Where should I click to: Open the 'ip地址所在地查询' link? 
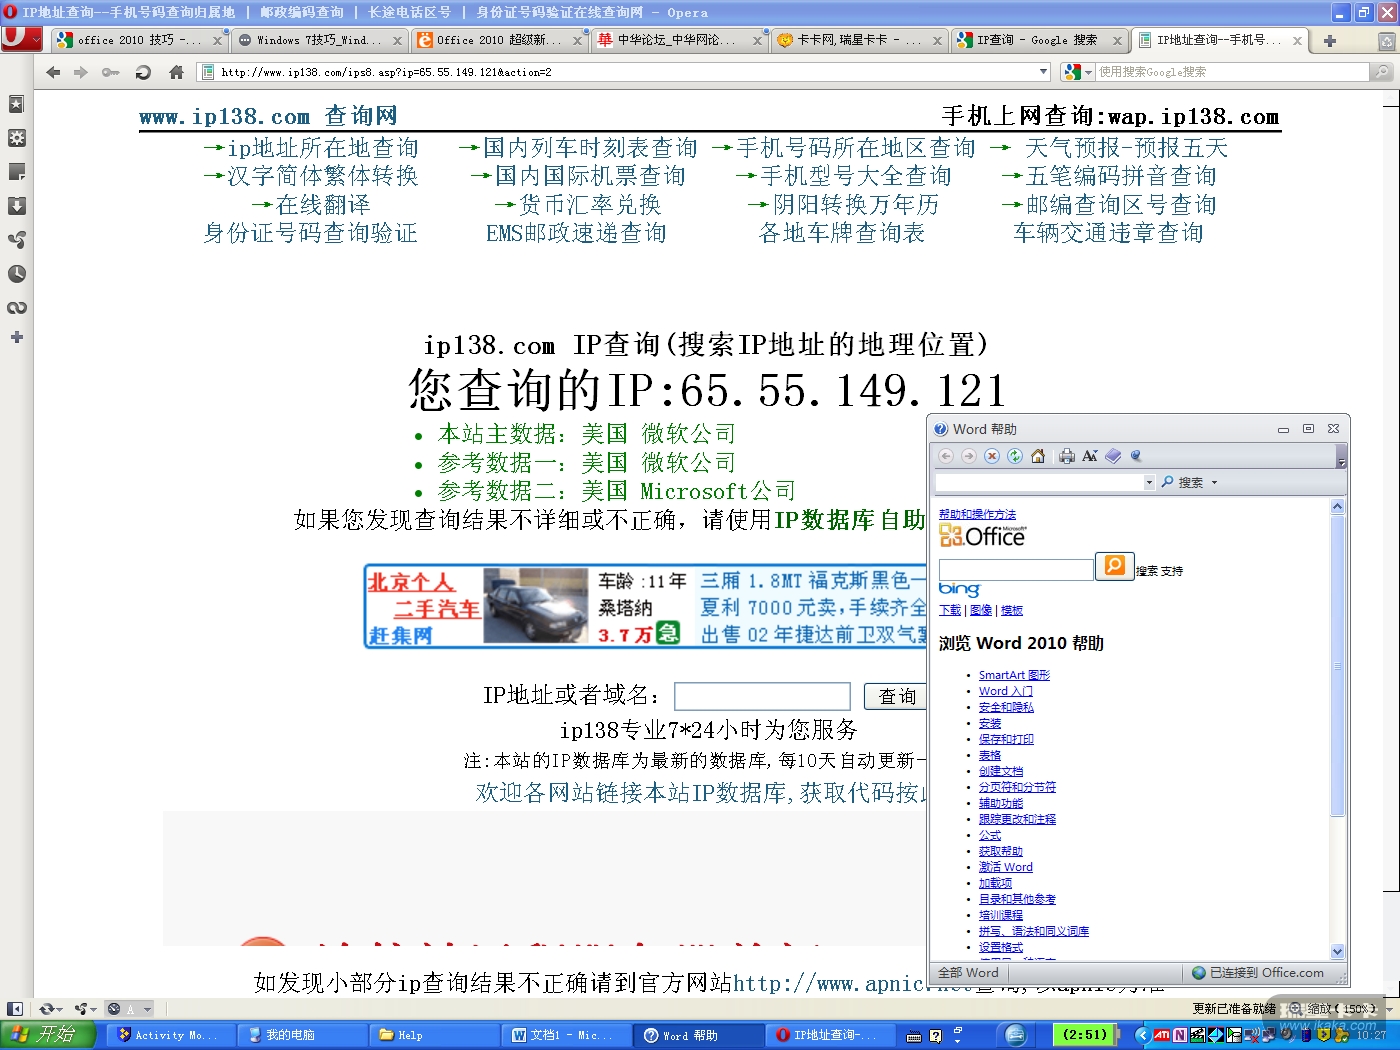pyautogui.click(x=323, y=148)
